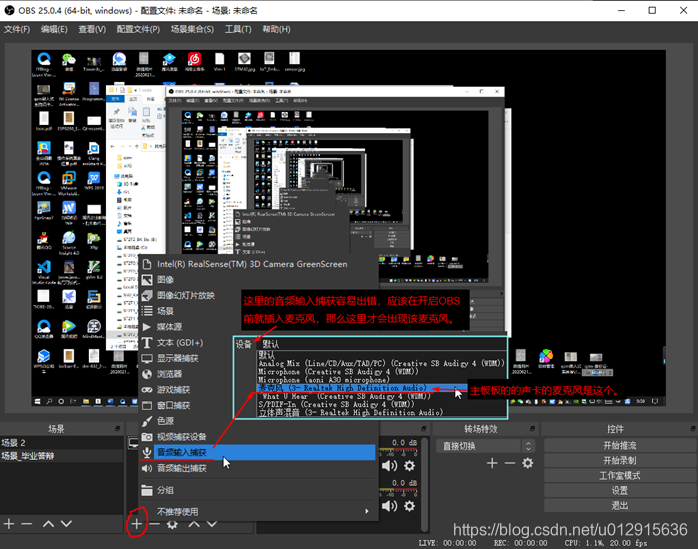Select 场景 2 in scenes list
Screen dimensions: 698x549
[x=61, y=443]
